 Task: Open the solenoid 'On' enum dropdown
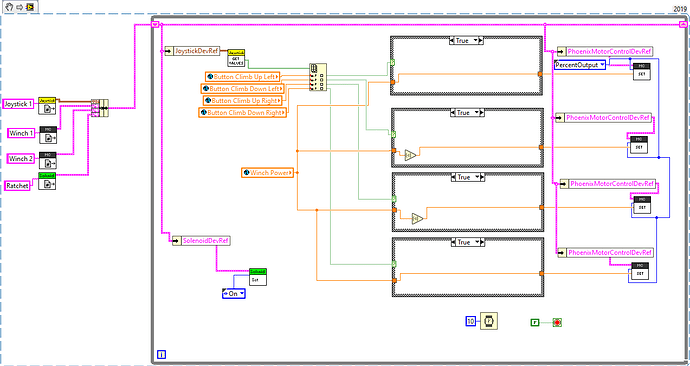(x=234, y=293)
